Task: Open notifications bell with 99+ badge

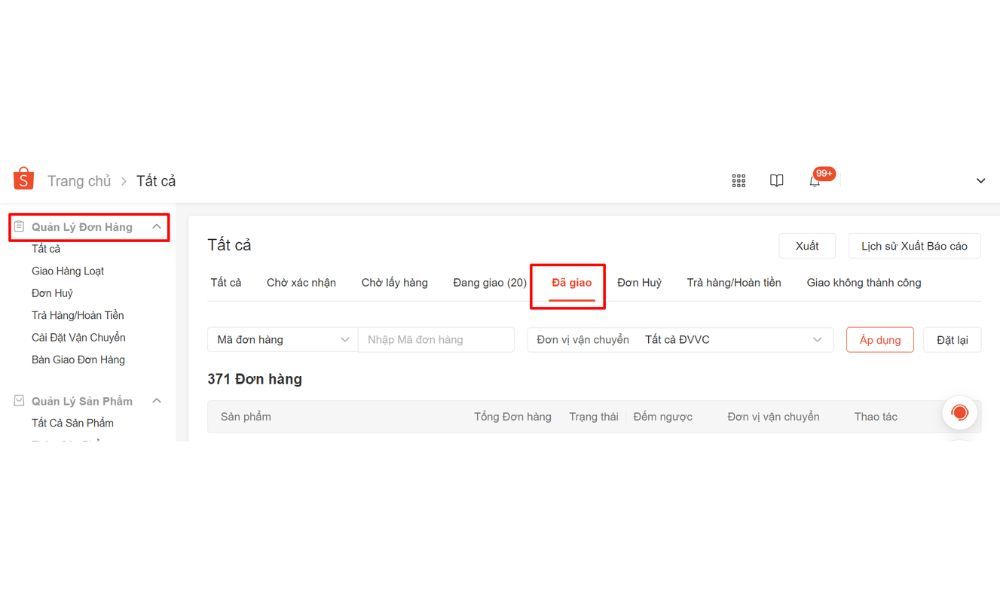Action: (816, 179)
